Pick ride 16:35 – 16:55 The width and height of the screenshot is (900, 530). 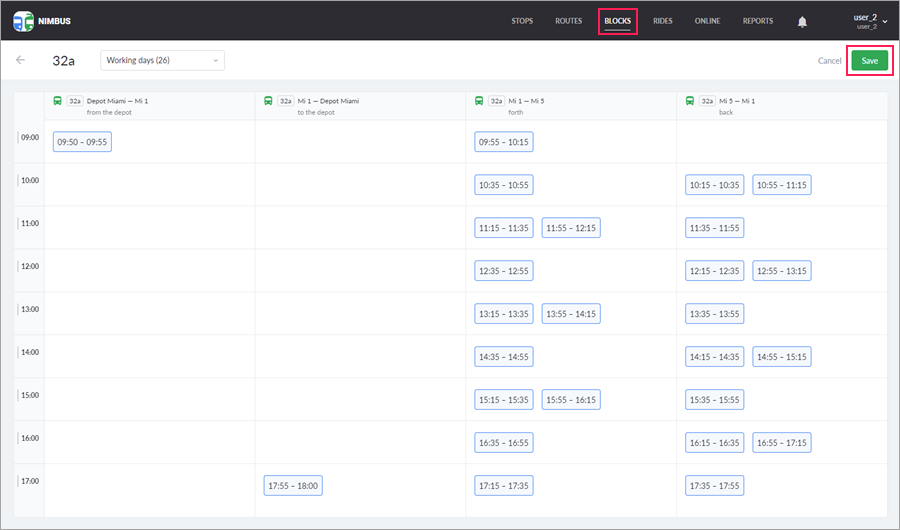coord(503,443)
